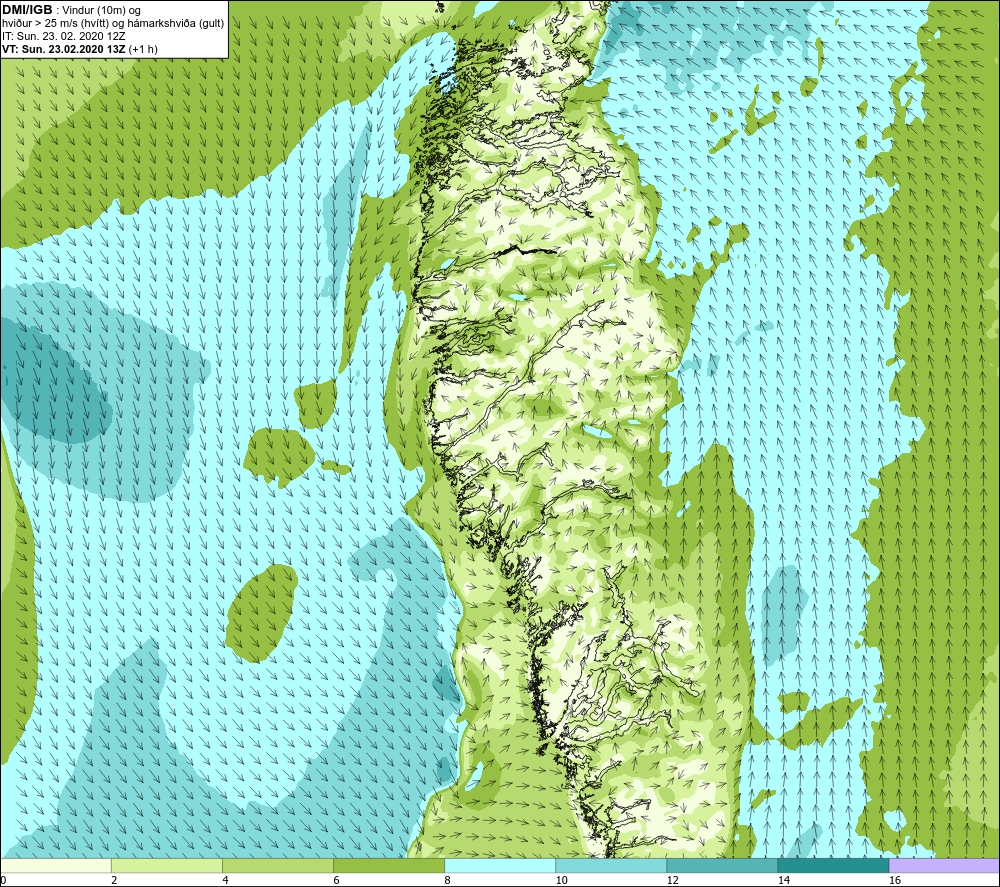Click the purple legend swatch above 16
The height and width of the screenshot is (887, 1000).
click(945, 865)
